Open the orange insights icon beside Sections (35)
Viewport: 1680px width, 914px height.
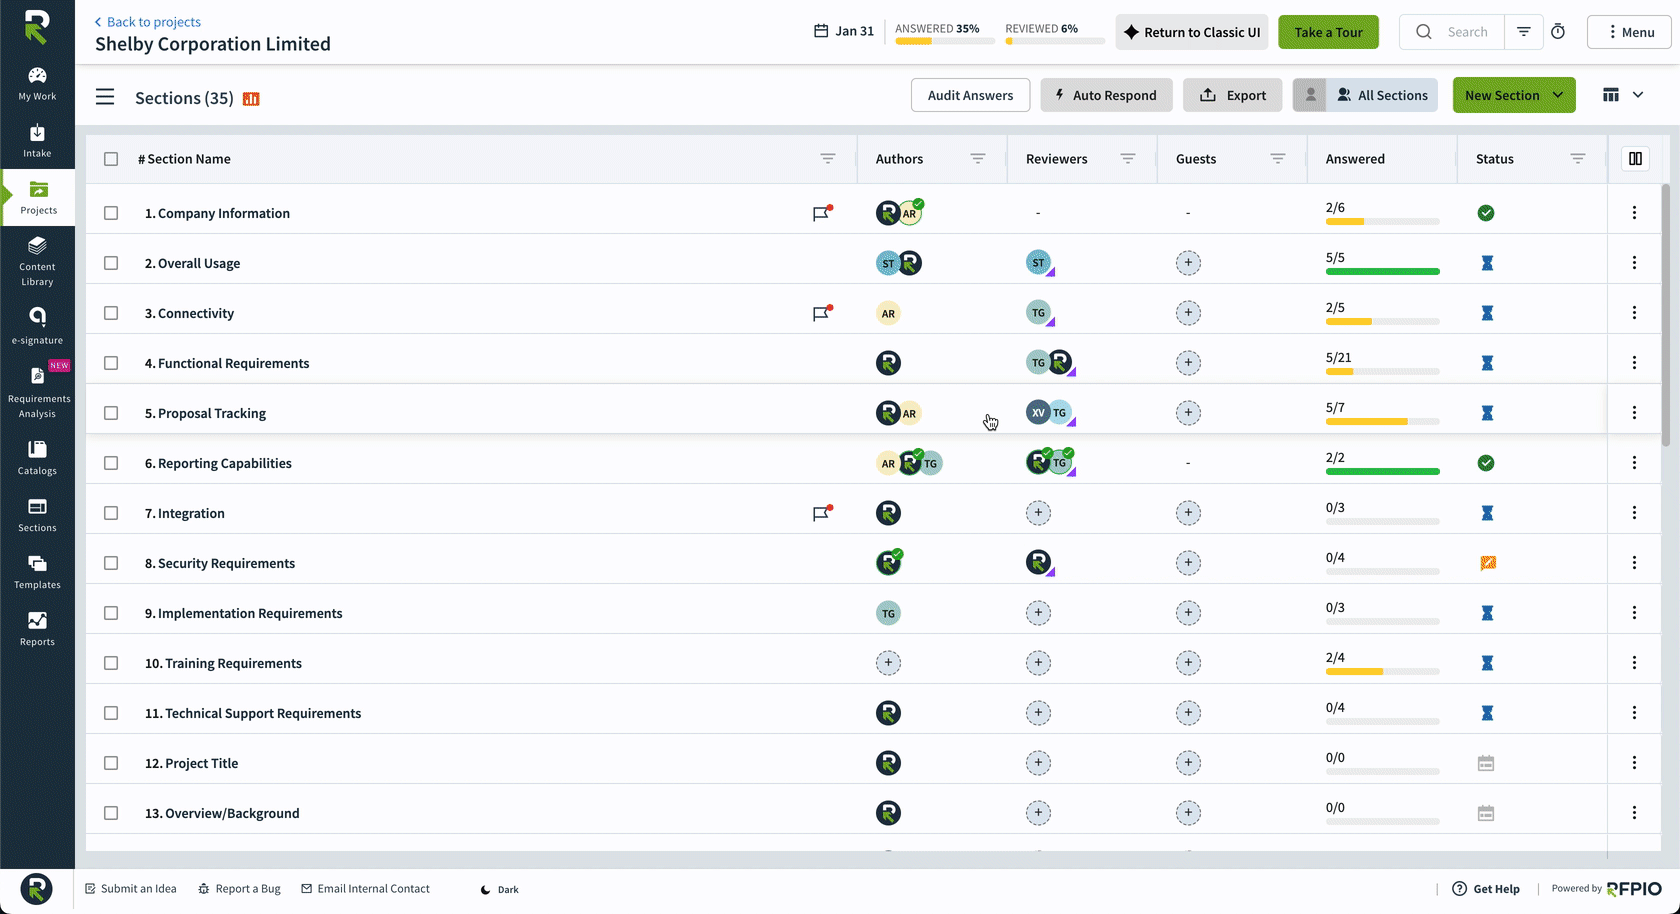point(251,98)
